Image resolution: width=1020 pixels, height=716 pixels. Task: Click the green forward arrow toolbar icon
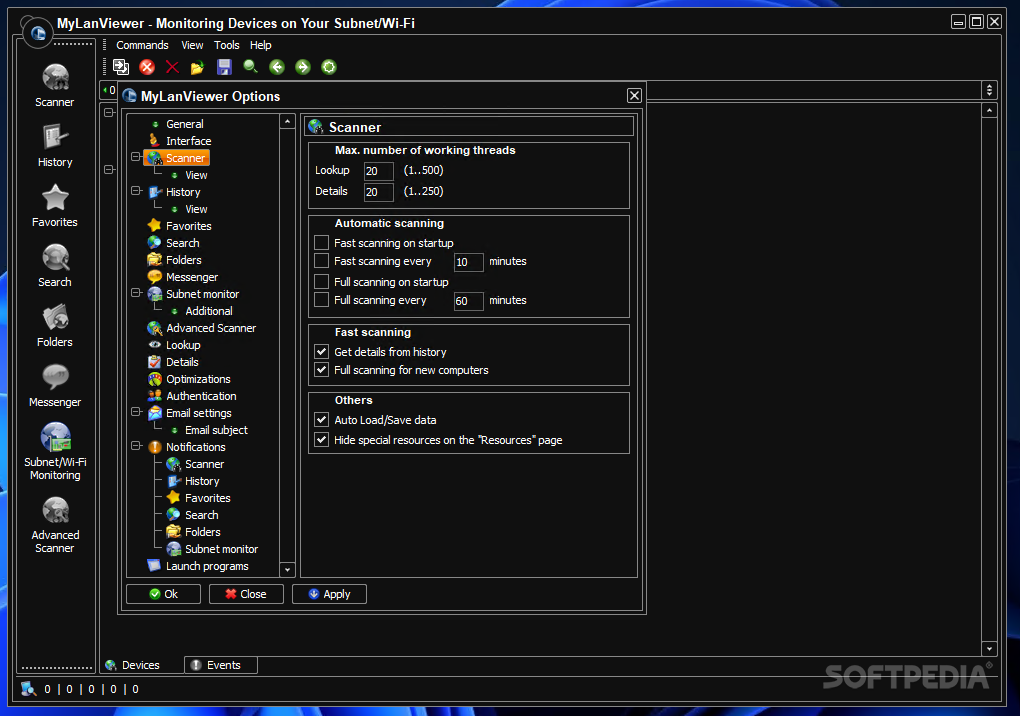[303, 67]
